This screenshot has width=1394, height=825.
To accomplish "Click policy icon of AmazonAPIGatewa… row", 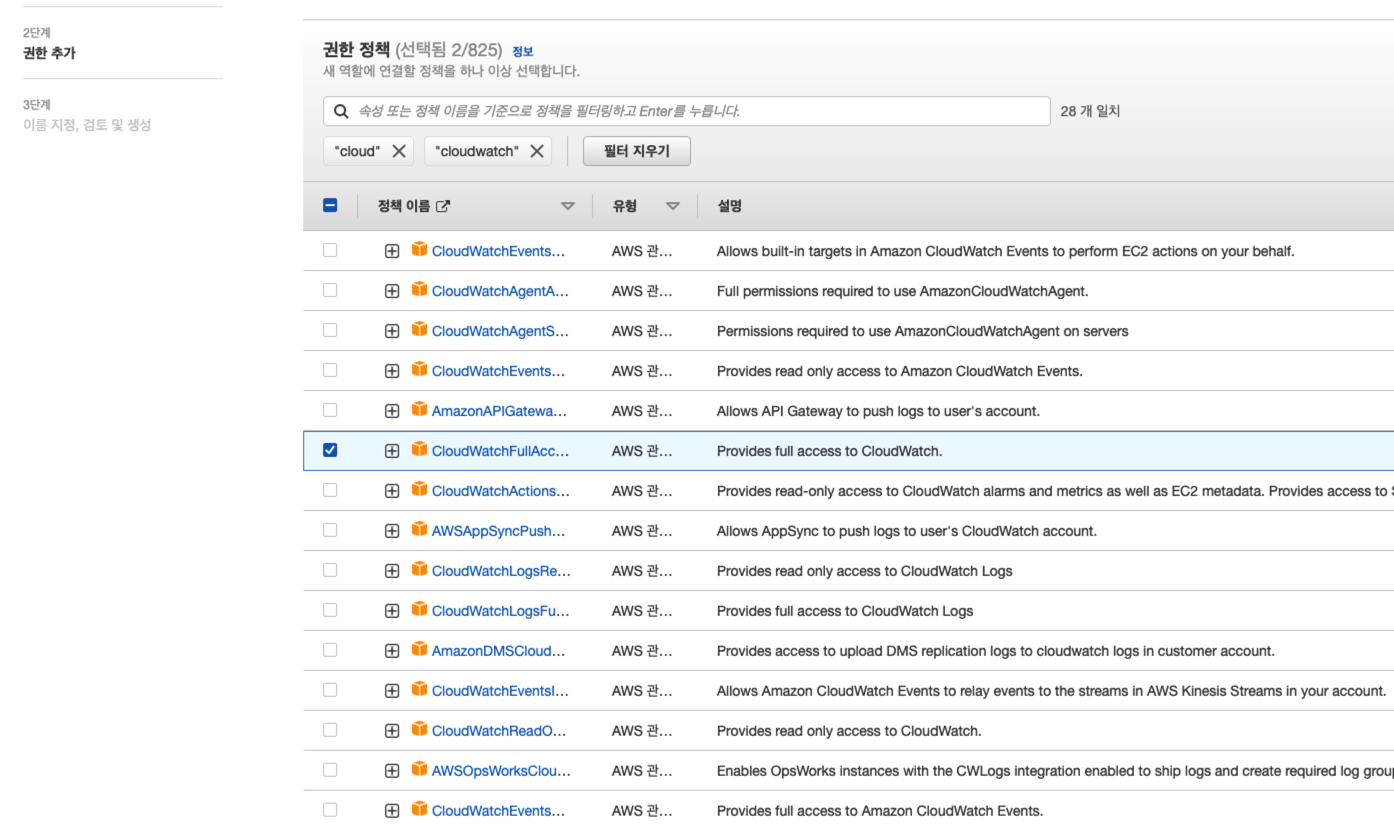I will (x=420, y=410).
